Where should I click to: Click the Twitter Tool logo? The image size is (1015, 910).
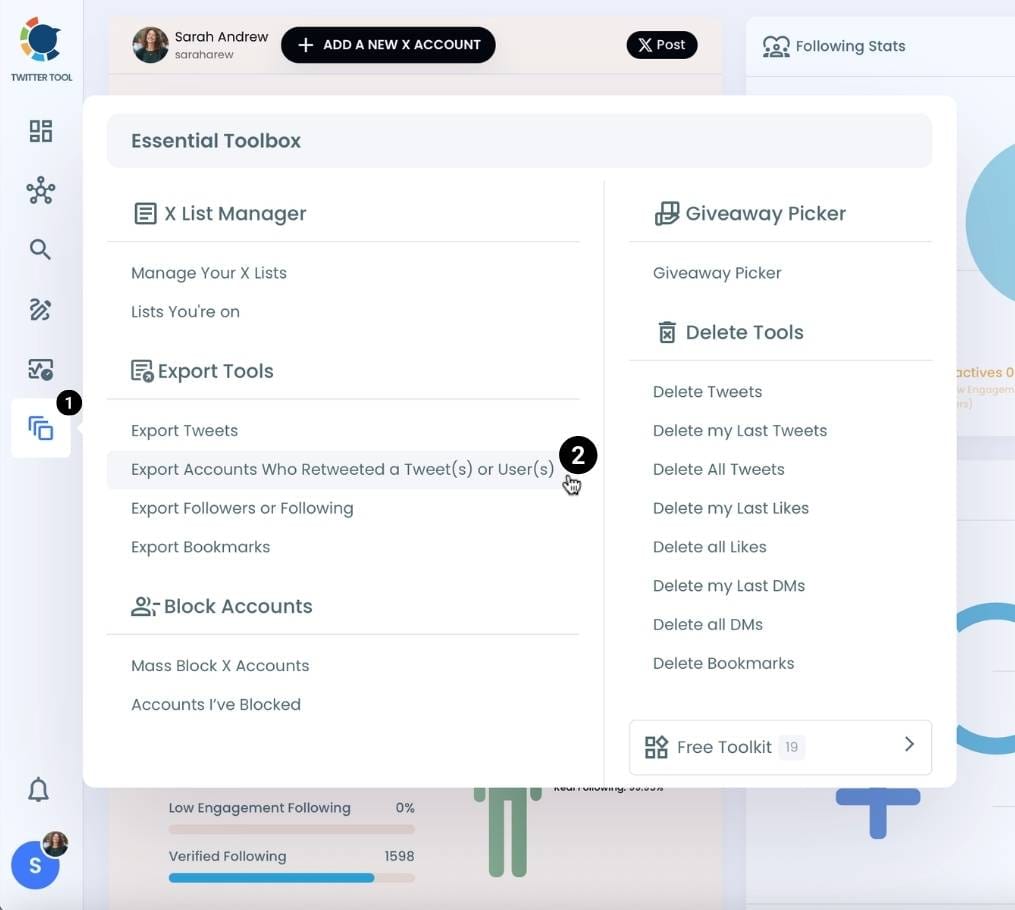[x=40, y=42]
